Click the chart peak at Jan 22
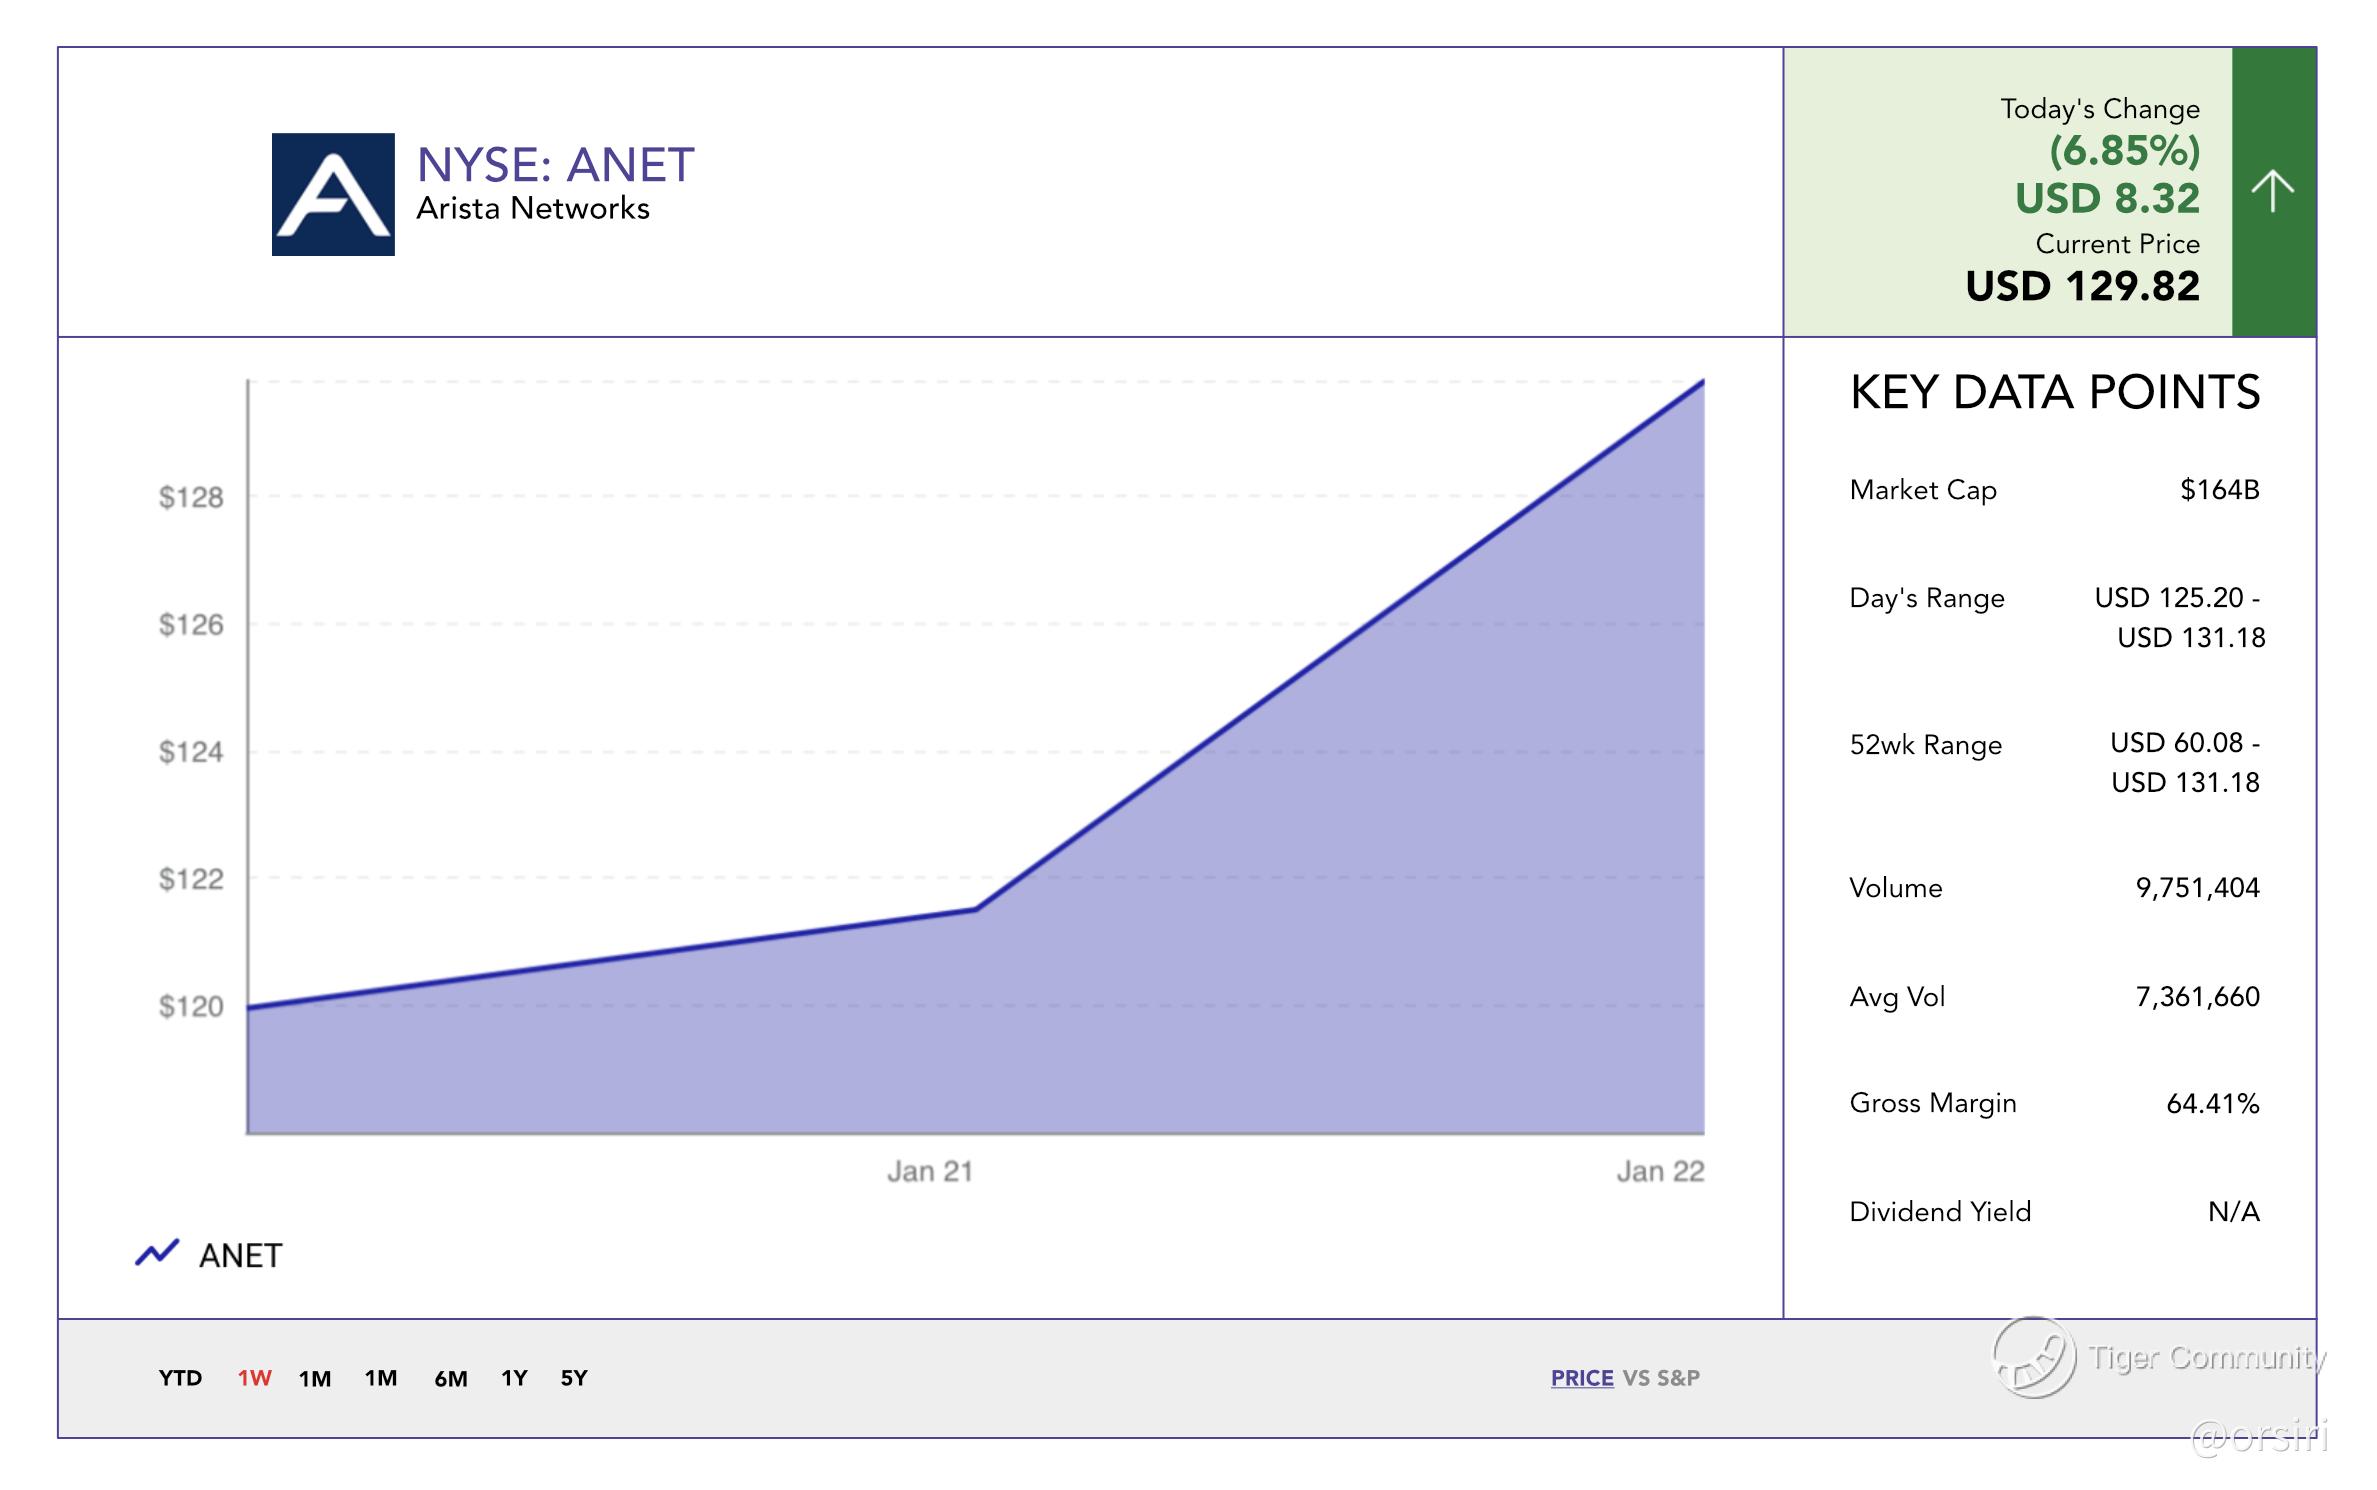Screen dimensions: 2377x1490 (1702, 382)
